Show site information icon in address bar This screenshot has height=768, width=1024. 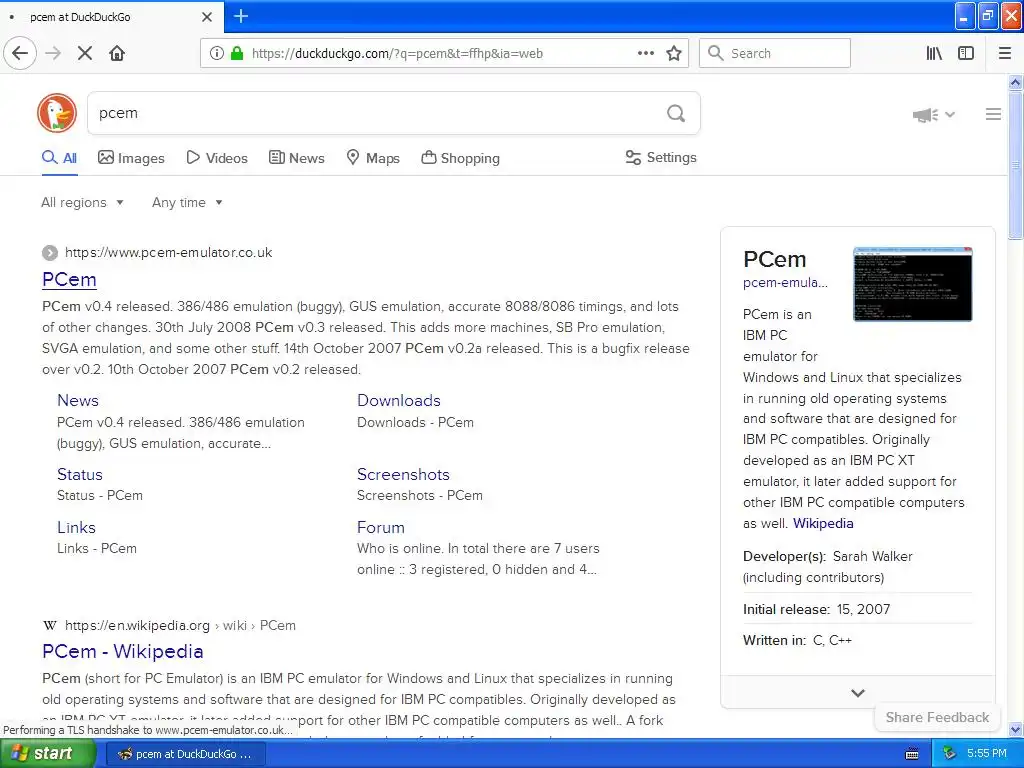point(216,53)
